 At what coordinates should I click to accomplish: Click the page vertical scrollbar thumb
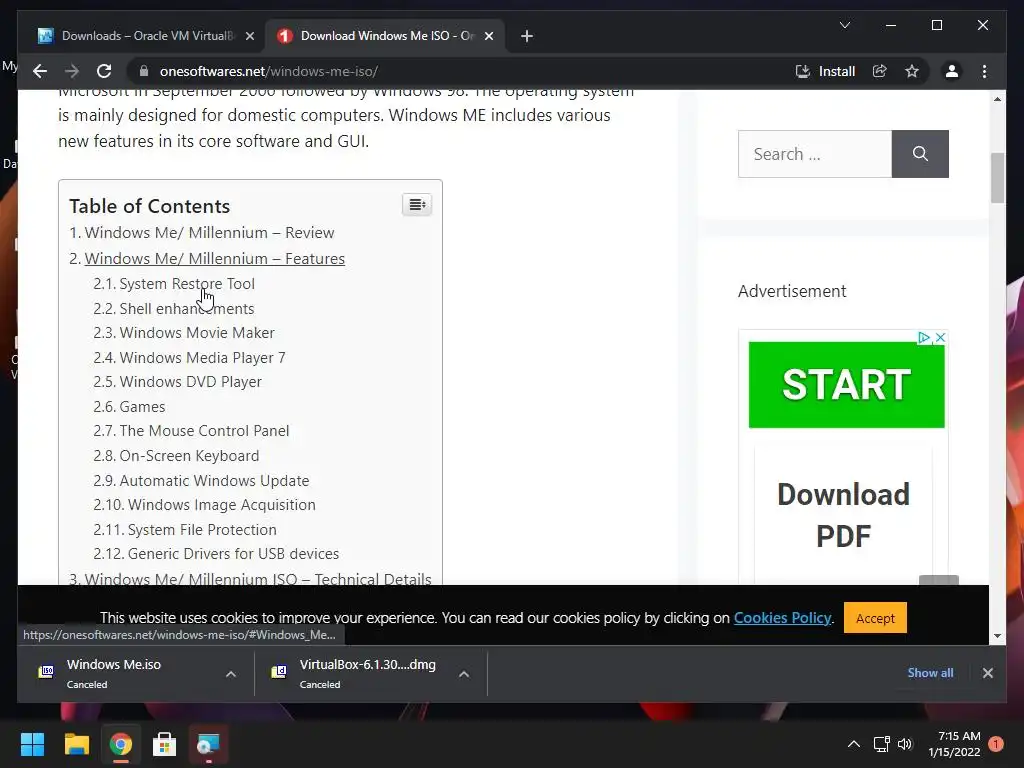(997, 178)
